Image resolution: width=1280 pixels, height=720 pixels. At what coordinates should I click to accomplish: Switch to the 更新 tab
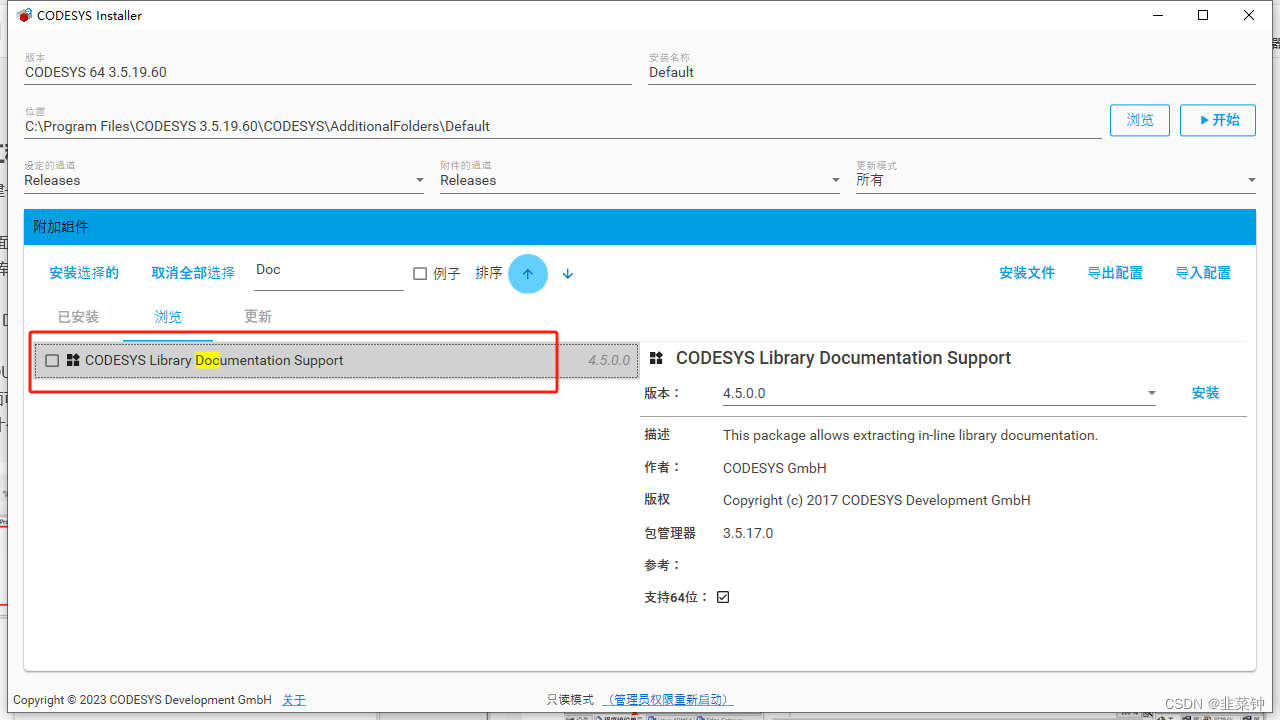pos(258,317)
